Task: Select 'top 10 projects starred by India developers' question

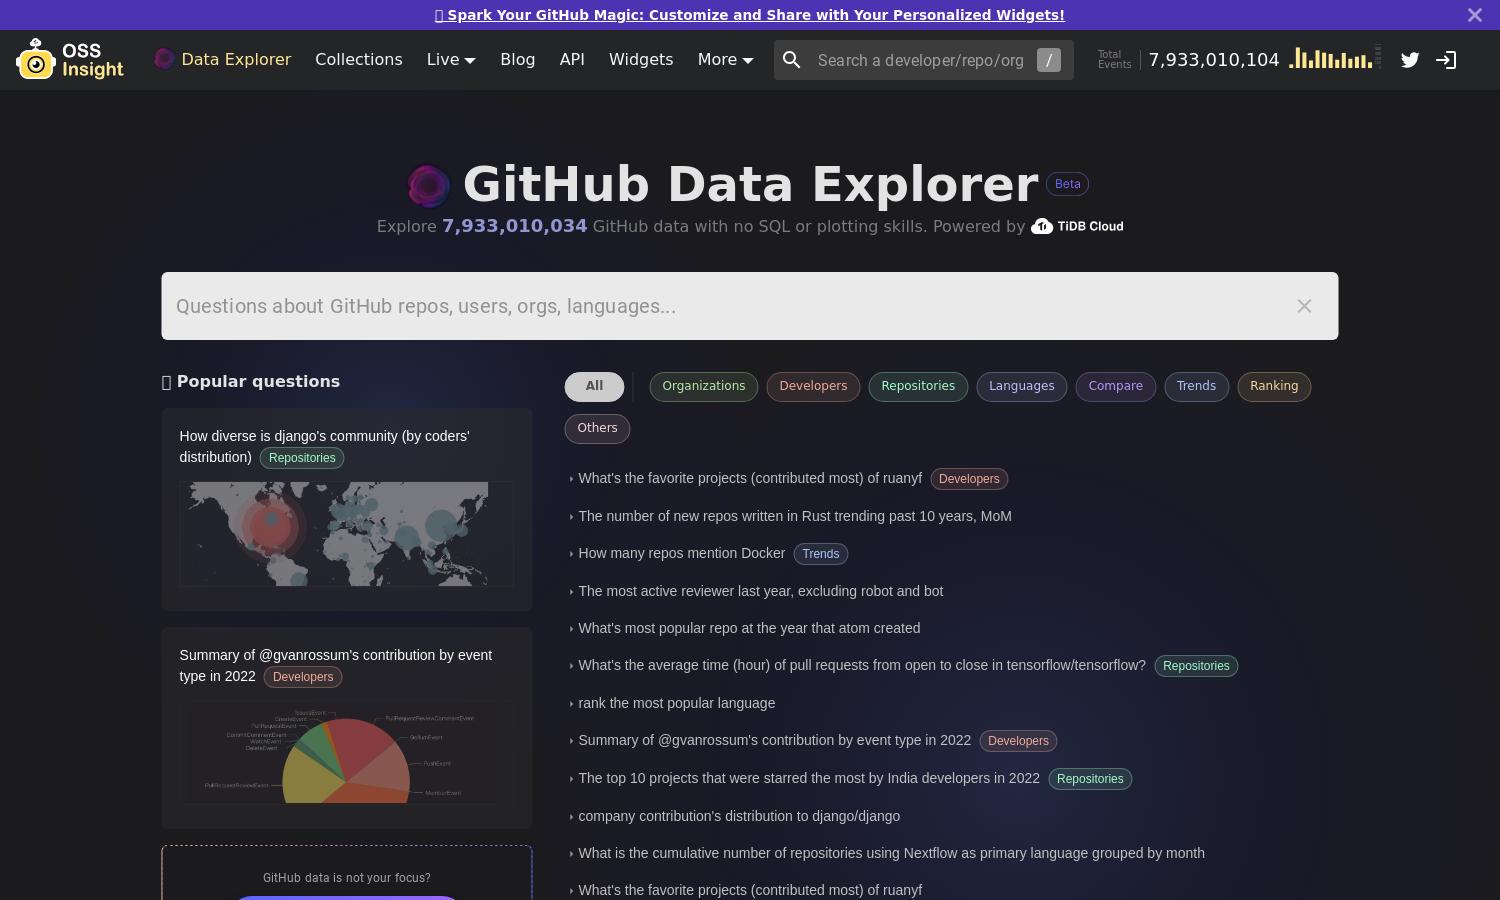Action: pyautogui.click(x=809, y=778)
